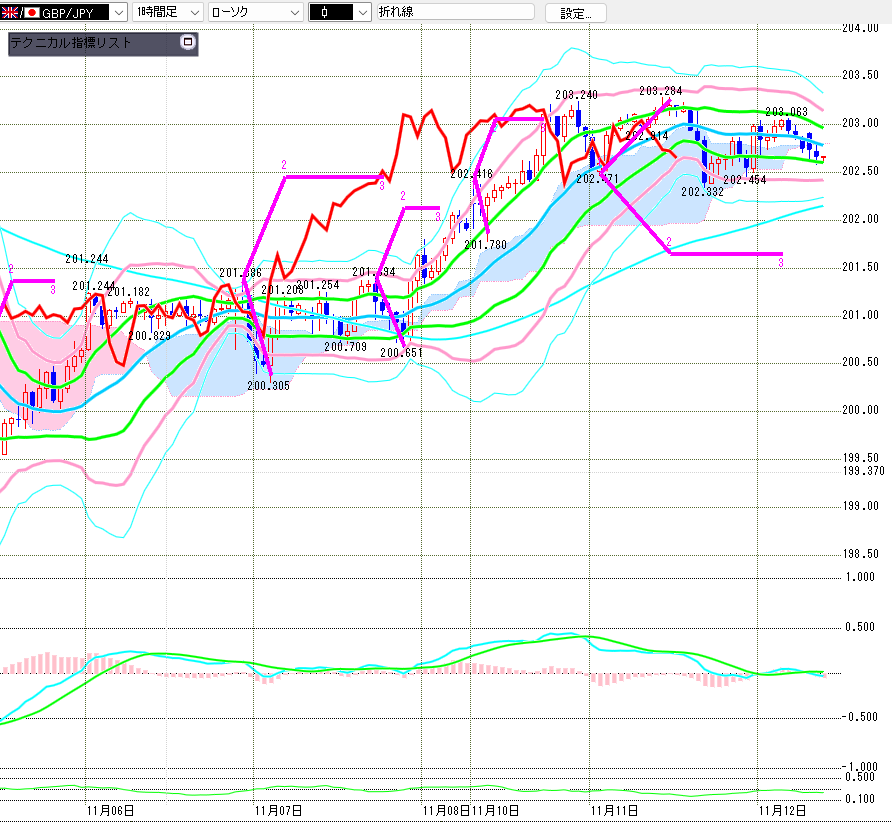This screenshot has height=822, width=892.
Task: Click the 203.063 recent high label
Action: (x=786, y=112)
